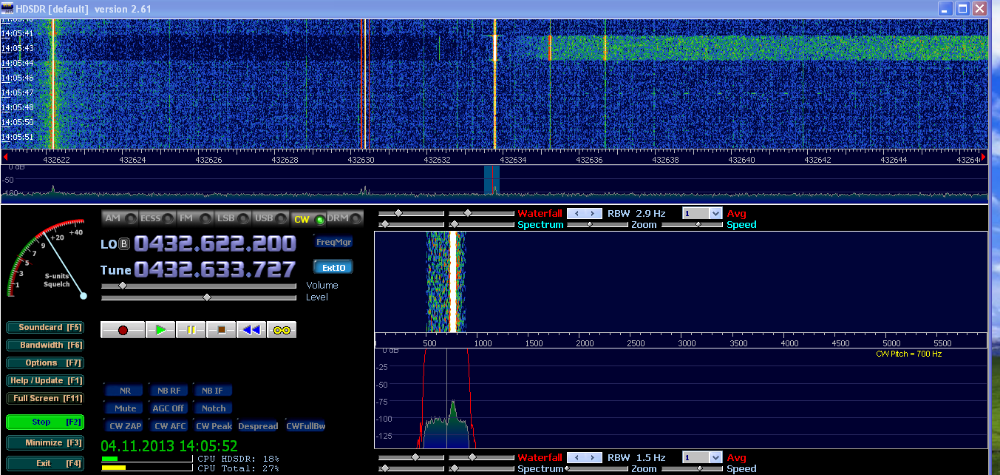Click the brown stop playback button

click(221, 330)
